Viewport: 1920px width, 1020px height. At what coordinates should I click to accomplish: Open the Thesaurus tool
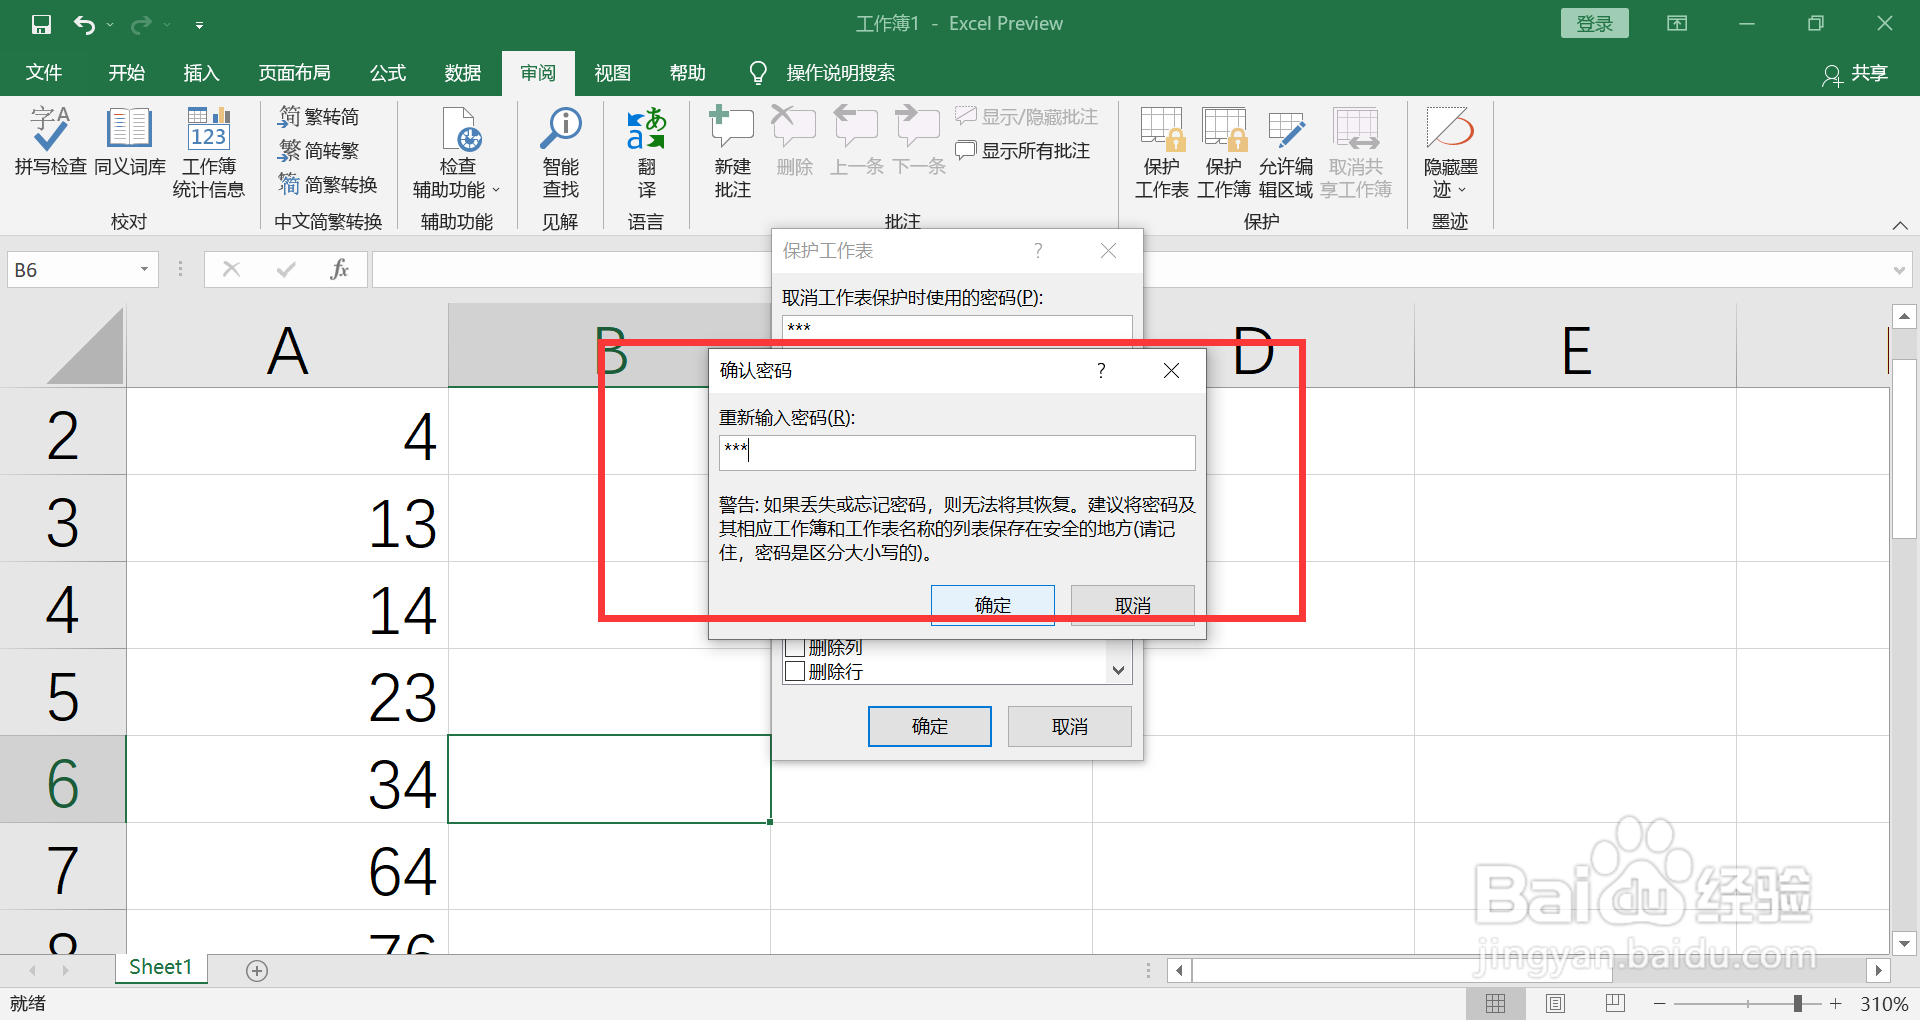pos(129,141)
